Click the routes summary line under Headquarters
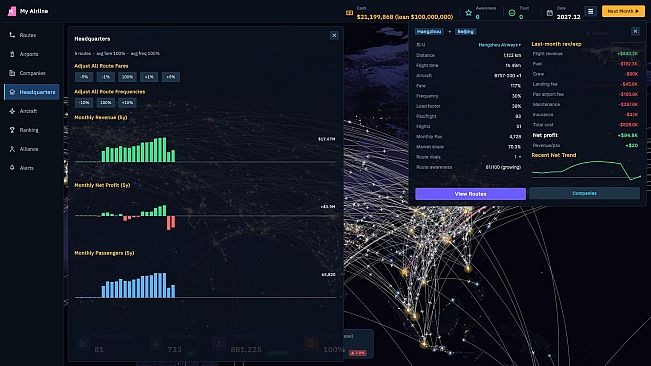This screenshot has height=366, width=651. click(x=117, y=54)
